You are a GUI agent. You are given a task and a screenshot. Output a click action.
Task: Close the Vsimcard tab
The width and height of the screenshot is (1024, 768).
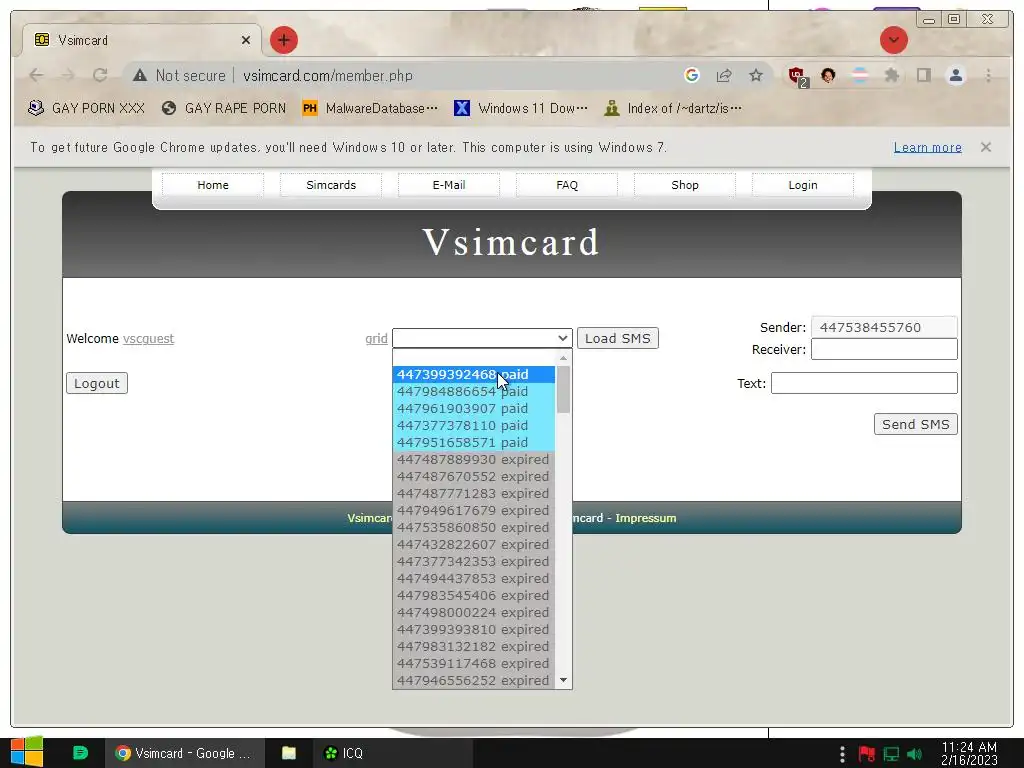coord(246,40)
